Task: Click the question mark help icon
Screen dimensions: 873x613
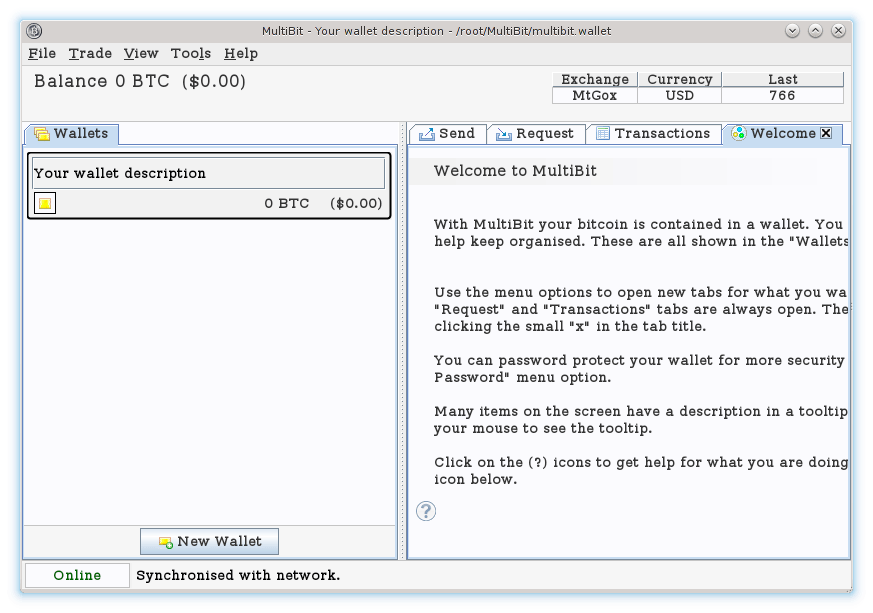Action: [426, 511]
